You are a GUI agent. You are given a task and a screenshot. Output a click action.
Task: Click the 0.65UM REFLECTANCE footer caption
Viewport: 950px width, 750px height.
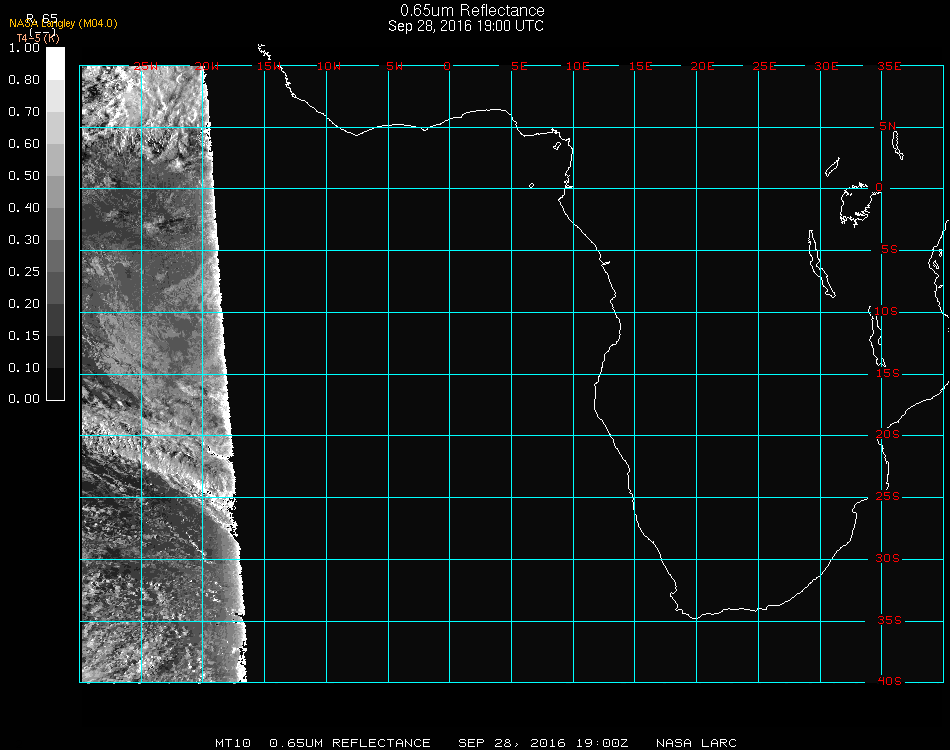(350, 743)
